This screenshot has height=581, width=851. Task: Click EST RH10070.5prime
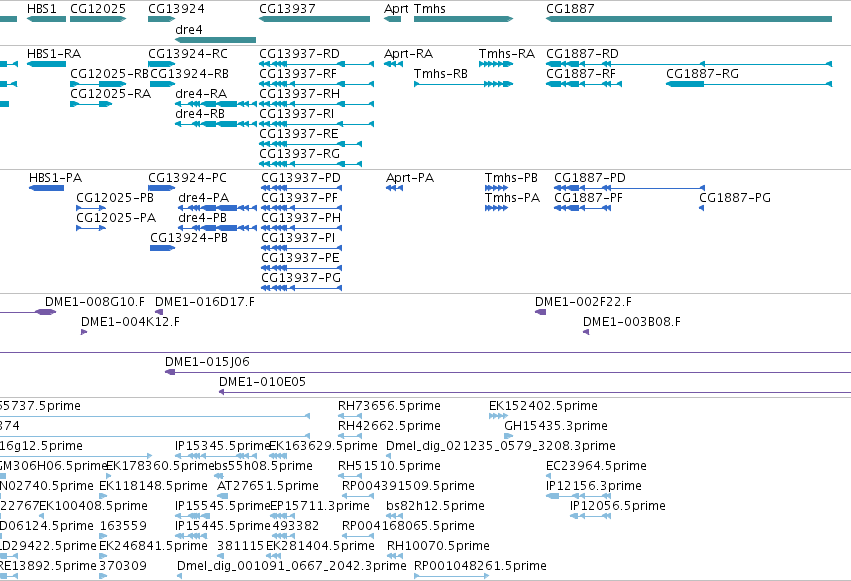(438, 546)
